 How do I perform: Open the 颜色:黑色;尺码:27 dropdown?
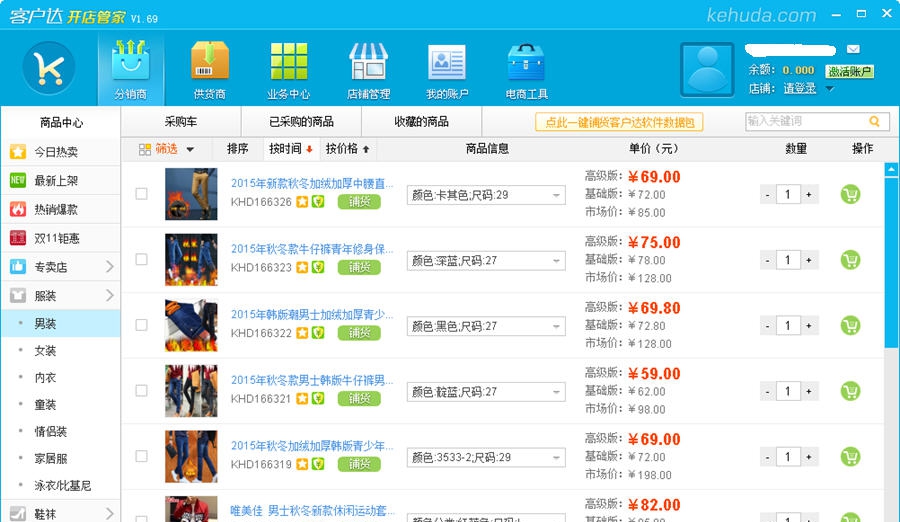tap(486, 326)
